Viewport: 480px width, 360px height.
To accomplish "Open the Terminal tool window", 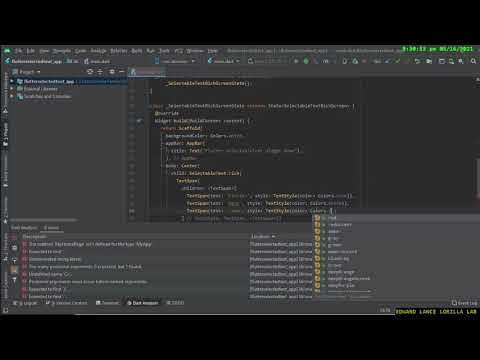I will point(107,303).
